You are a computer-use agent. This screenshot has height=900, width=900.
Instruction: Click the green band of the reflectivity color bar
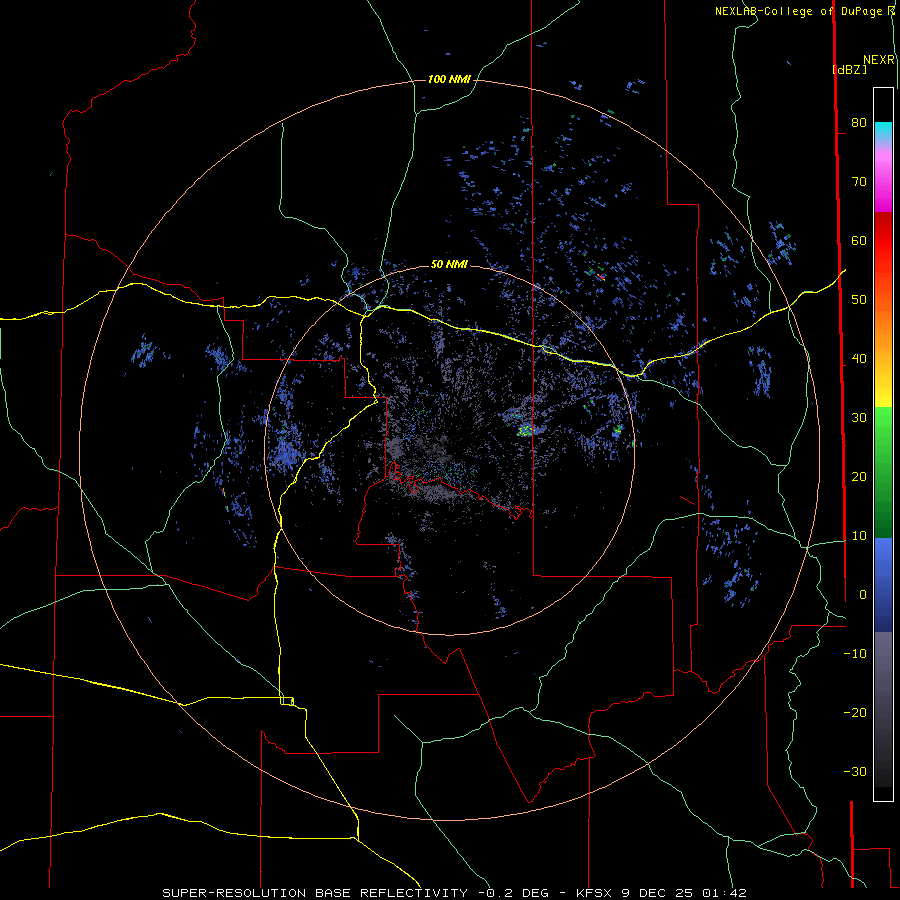tap(883, 472)
